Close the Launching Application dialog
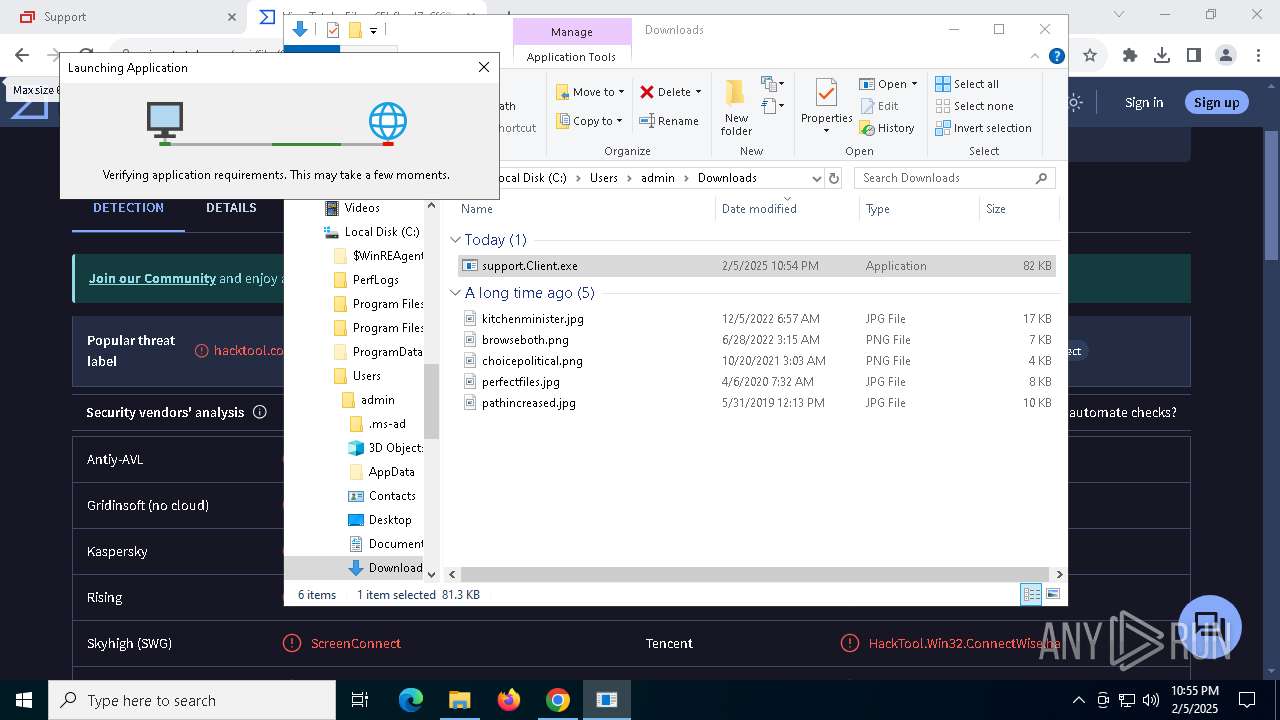The image size is (1280, 720). [484, 67]
